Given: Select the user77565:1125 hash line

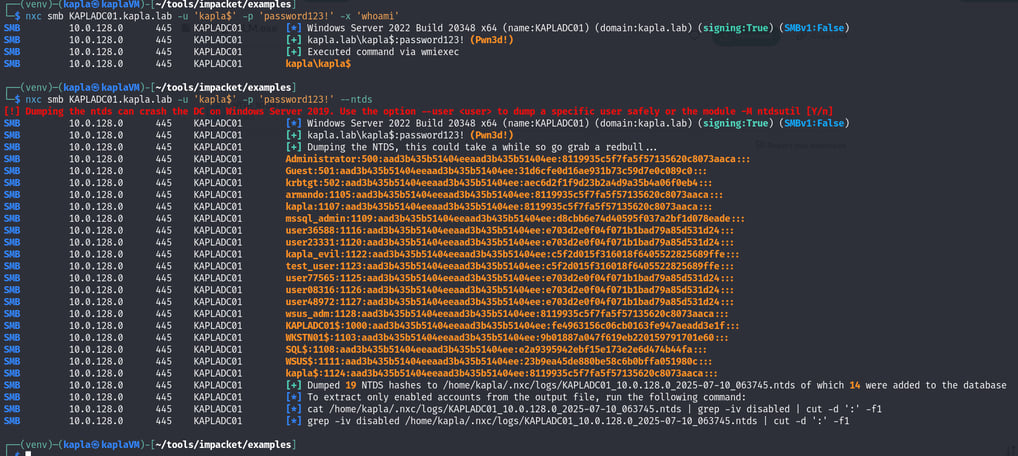Looking at the screenshot, I should tap(508, 279).
